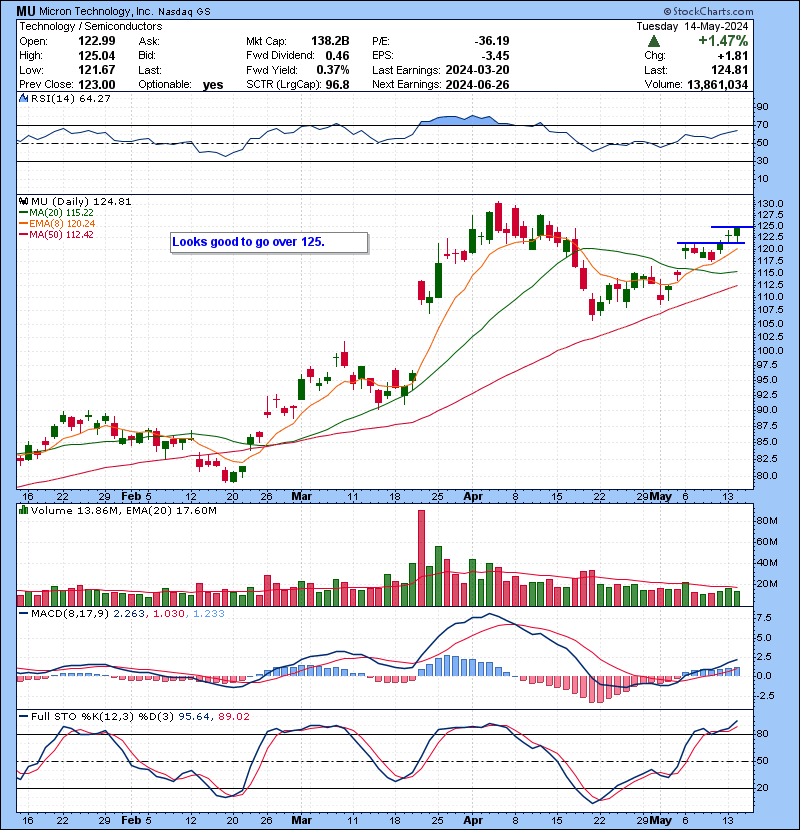This screenshot has width=800, height=830.
Task: Click the 130.0 price axis label
Action: click(770, 204)
